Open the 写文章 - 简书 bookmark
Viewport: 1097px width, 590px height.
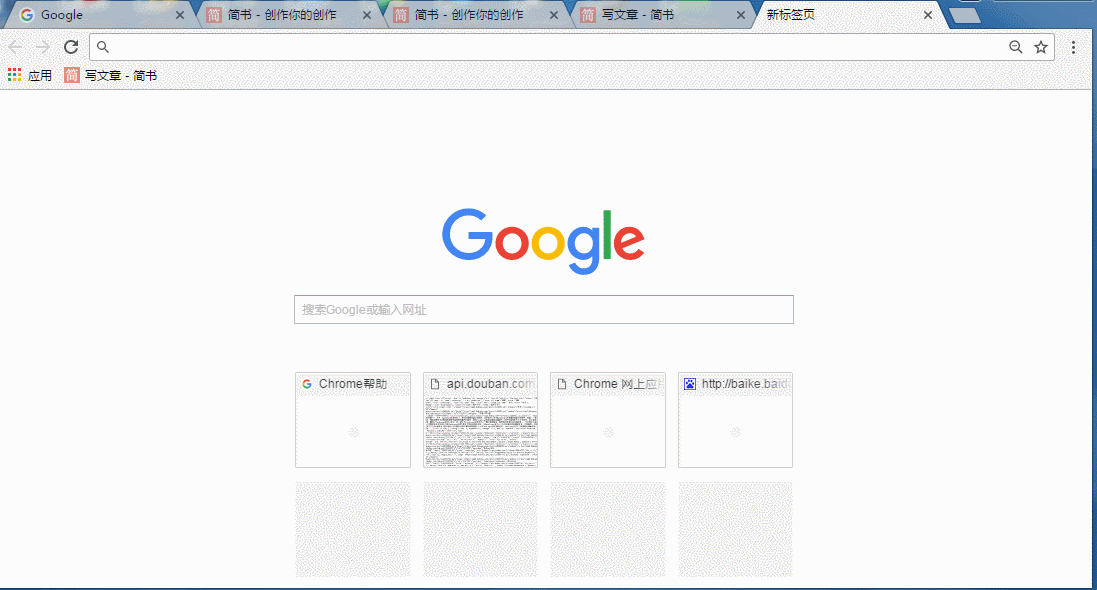point(111,75)
